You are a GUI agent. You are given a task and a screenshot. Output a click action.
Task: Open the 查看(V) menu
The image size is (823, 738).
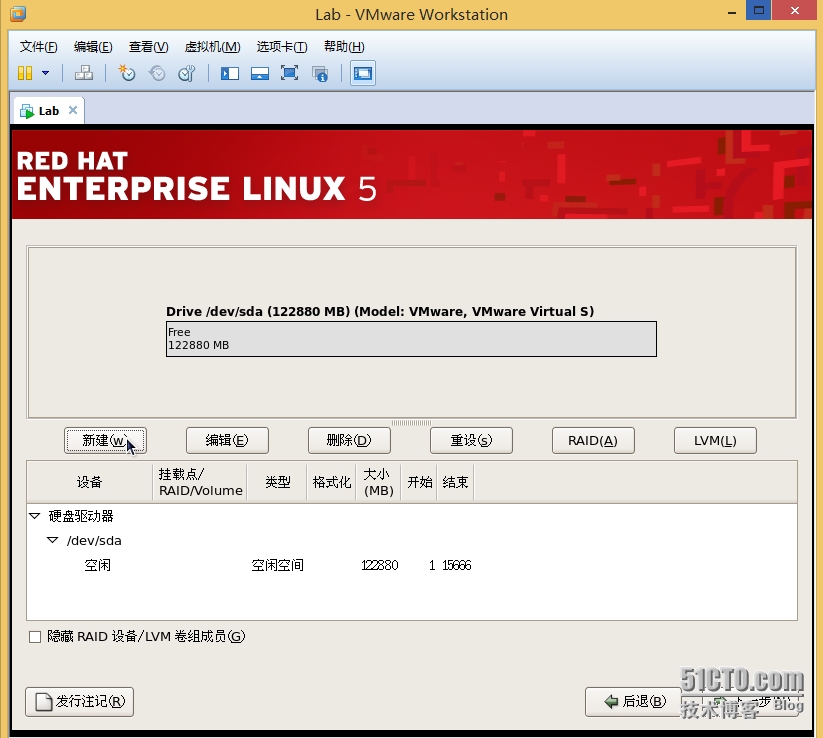149,47
